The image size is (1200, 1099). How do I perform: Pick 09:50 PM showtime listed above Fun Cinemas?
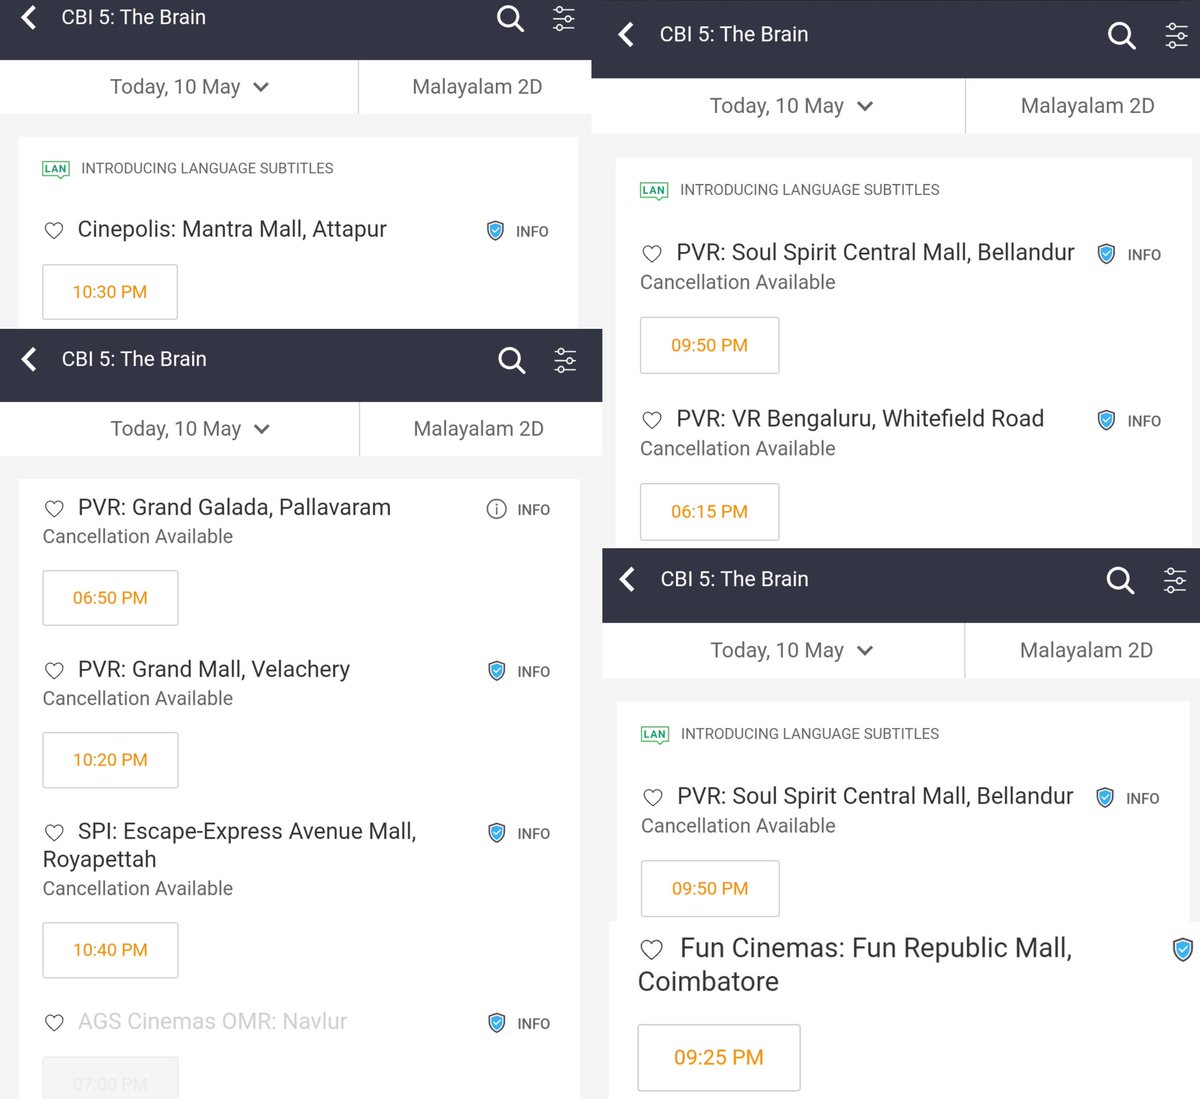(x=710, y=888)
